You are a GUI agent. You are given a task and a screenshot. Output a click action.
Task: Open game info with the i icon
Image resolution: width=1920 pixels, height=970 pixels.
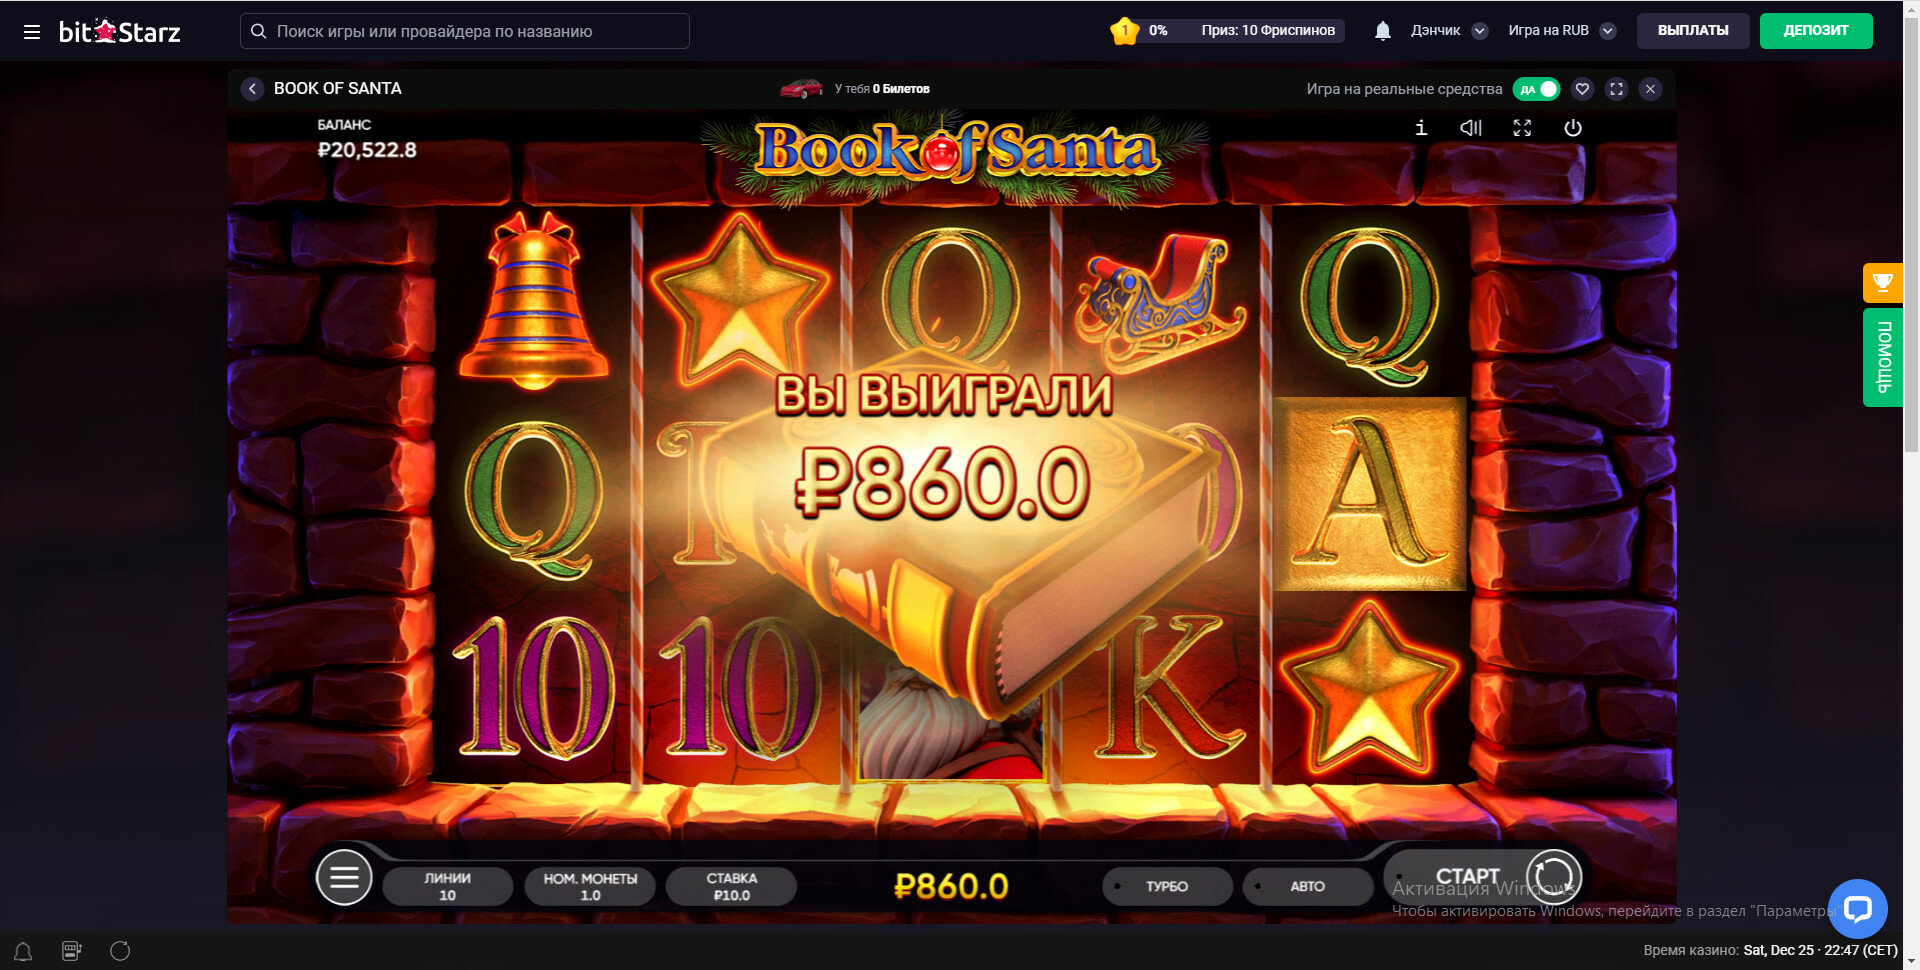(1421, 128)
